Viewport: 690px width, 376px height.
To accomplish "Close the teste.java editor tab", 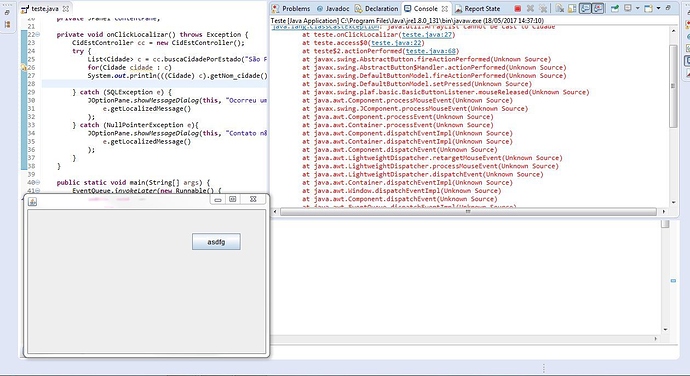I will (66, 8).
